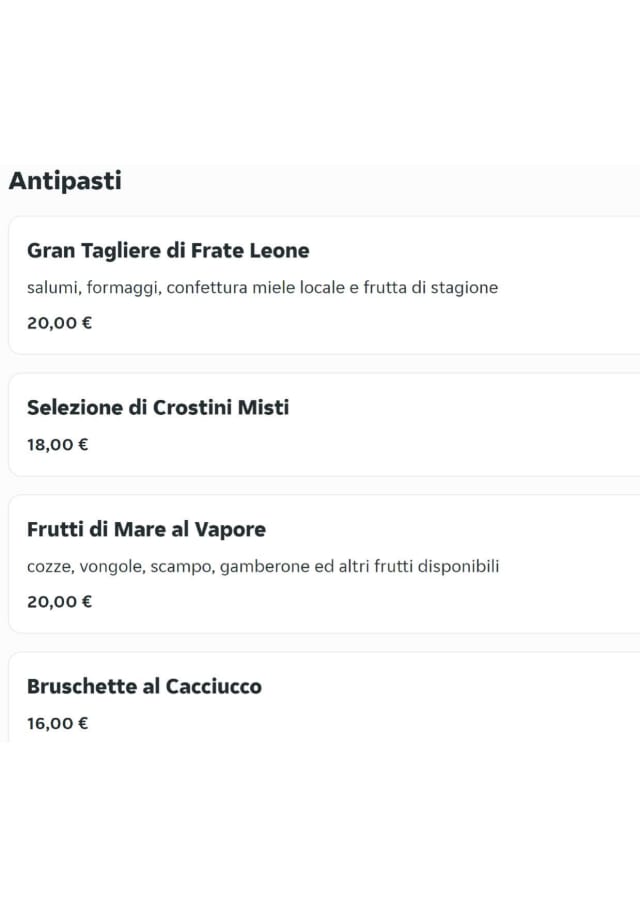The height and width of the screenshot is (906, 640).
Task: Click the word scampo in the seafood description
Action: click(180, 567)
